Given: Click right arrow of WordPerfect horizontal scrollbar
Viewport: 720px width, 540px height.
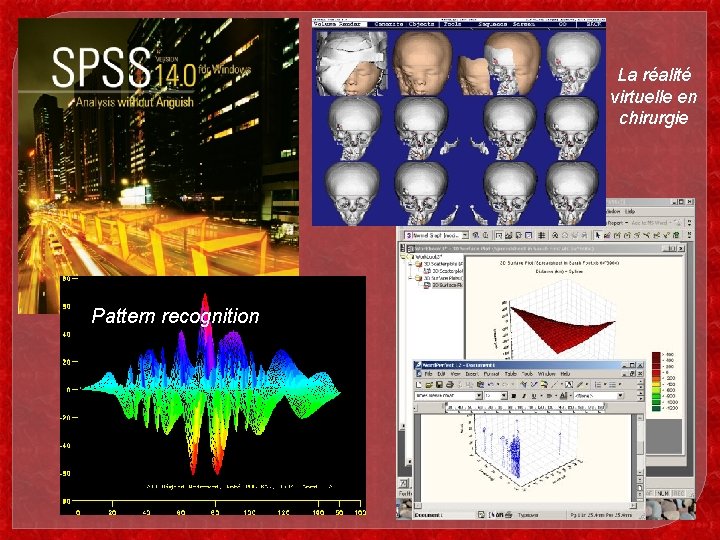Looking at the screenshot, I should (633, 505).
